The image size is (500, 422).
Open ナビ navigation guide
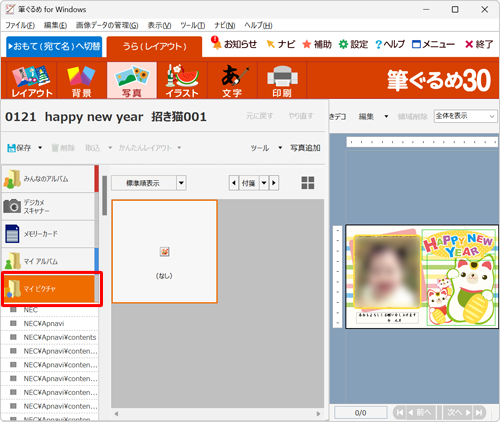point(281,44)
